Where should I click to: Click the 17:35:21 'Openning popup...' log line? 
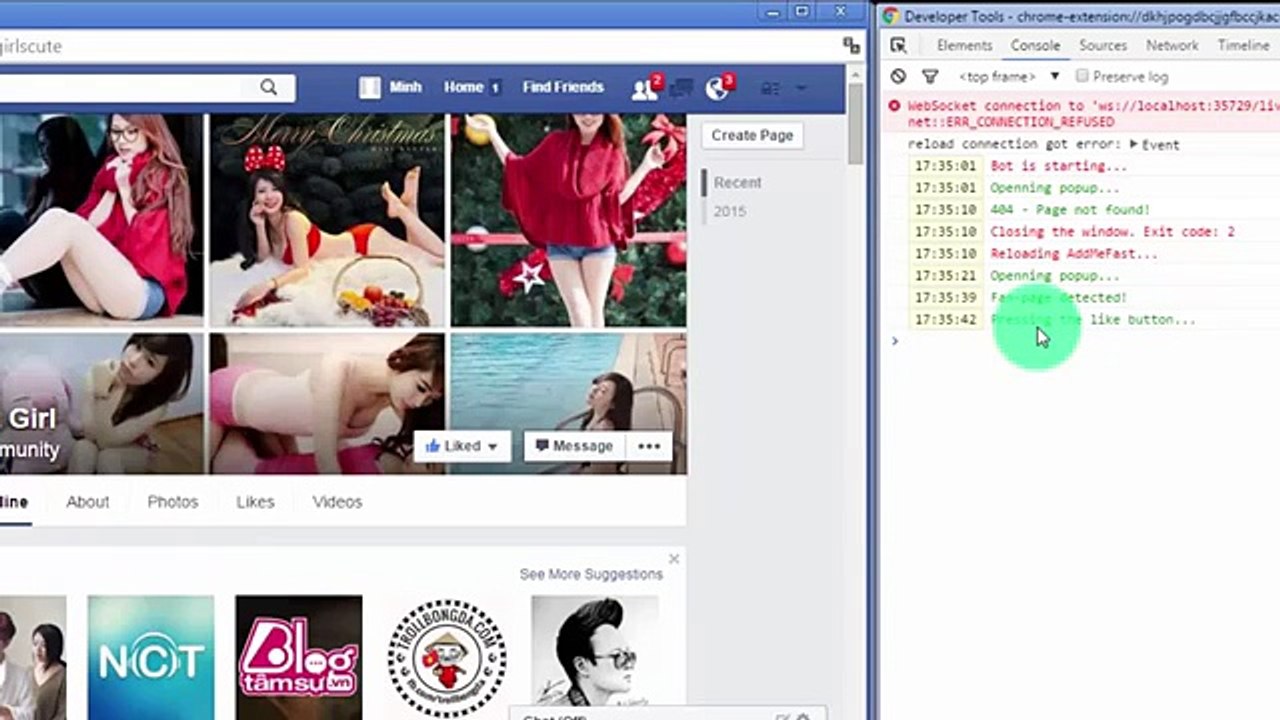pyautogui.click(x=1055, y=276)
